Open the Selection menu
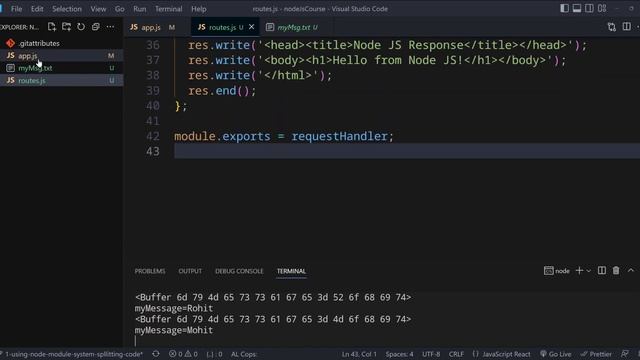The width and height of the screenshot is (640, 360). pos(67,9)
